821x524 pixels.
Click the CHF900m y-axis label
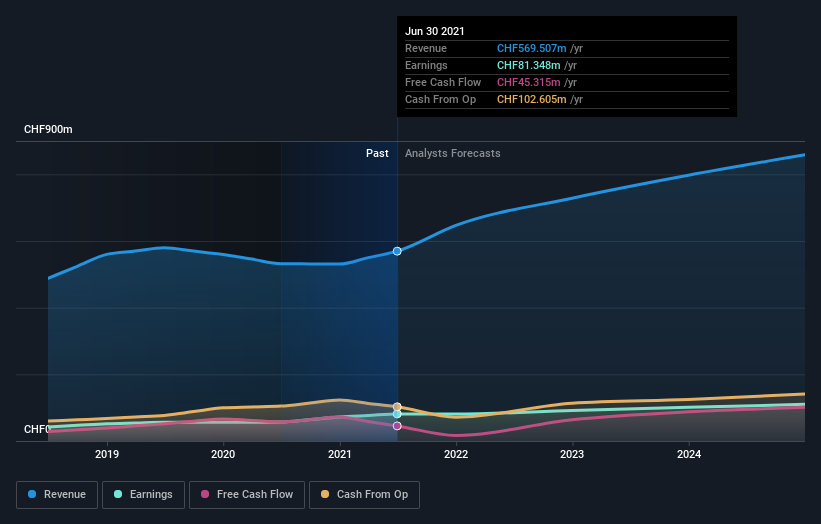pos(48,129)
